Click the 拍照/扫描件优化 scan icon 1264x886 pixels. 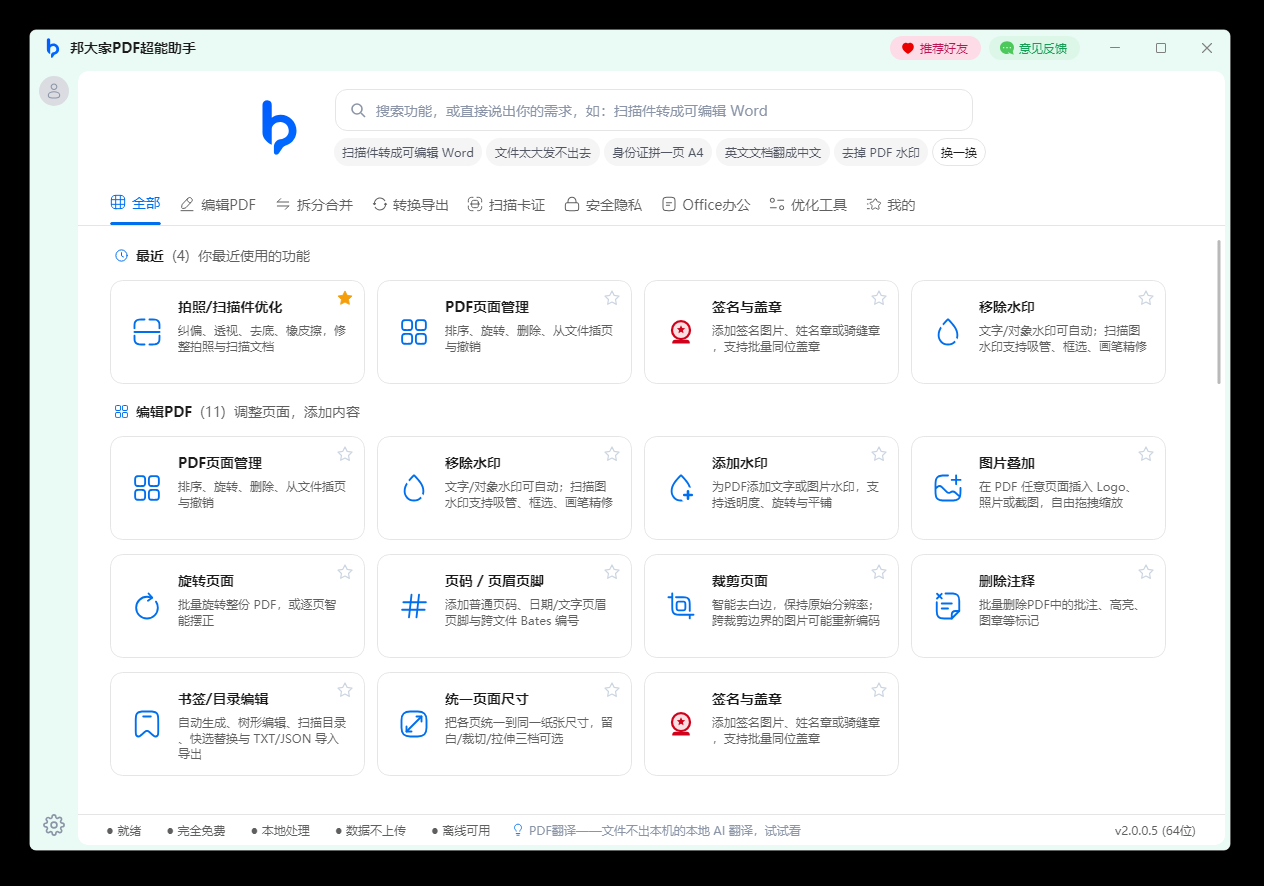click(147, 332)
